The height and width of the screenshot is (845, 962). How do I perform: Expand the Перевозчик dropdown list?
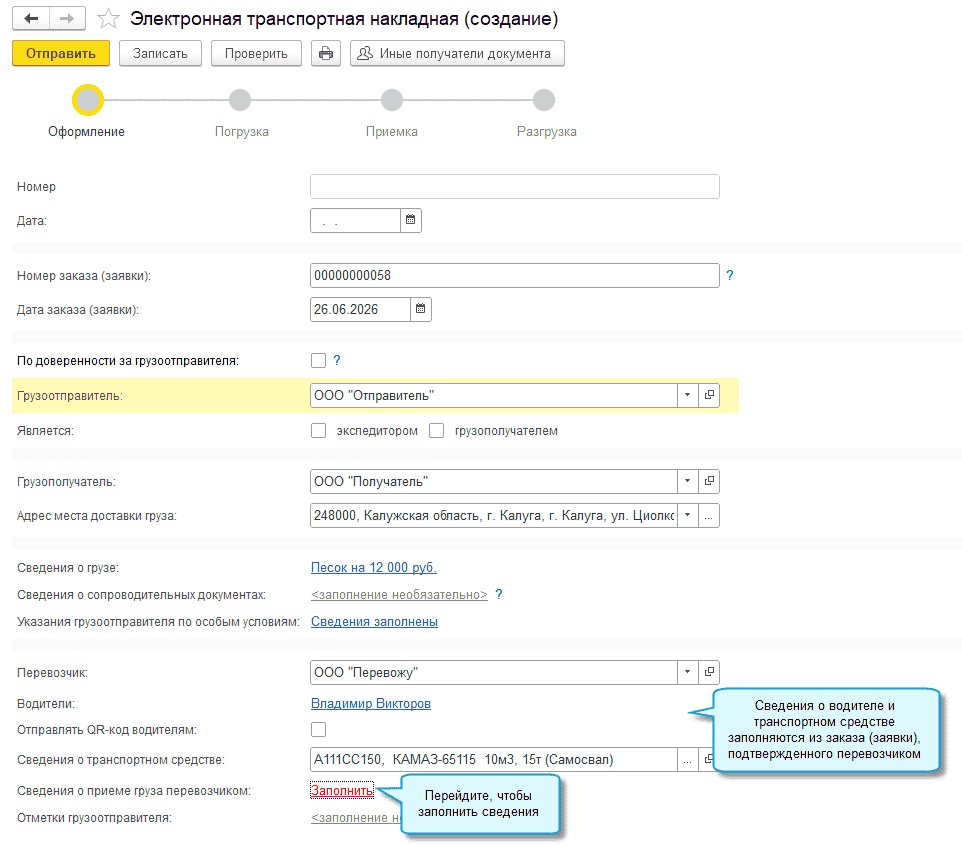(x=687, y=672)
